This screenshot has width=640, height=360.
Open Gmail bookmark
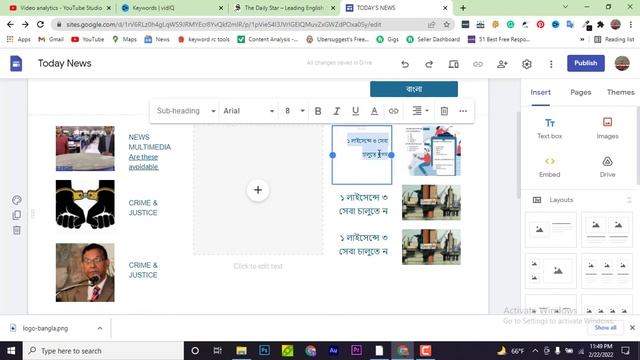click(51, 40)
